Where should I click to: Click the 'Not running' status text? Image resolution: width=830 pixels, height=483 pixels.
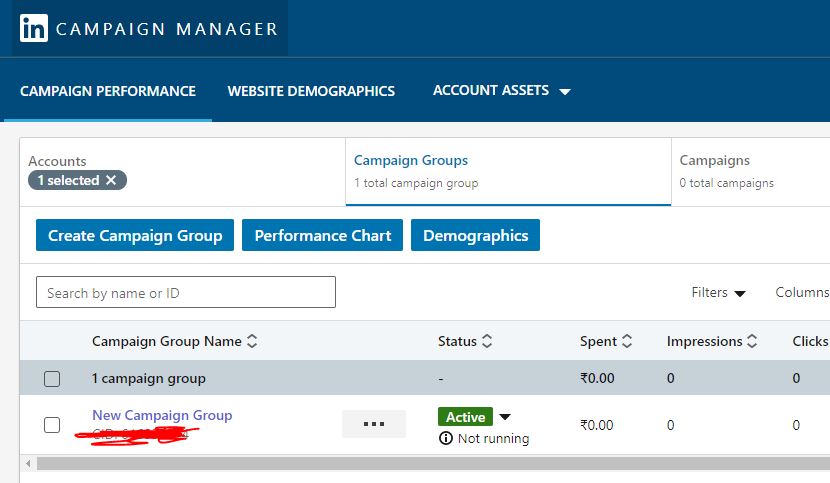coord(493,439)
